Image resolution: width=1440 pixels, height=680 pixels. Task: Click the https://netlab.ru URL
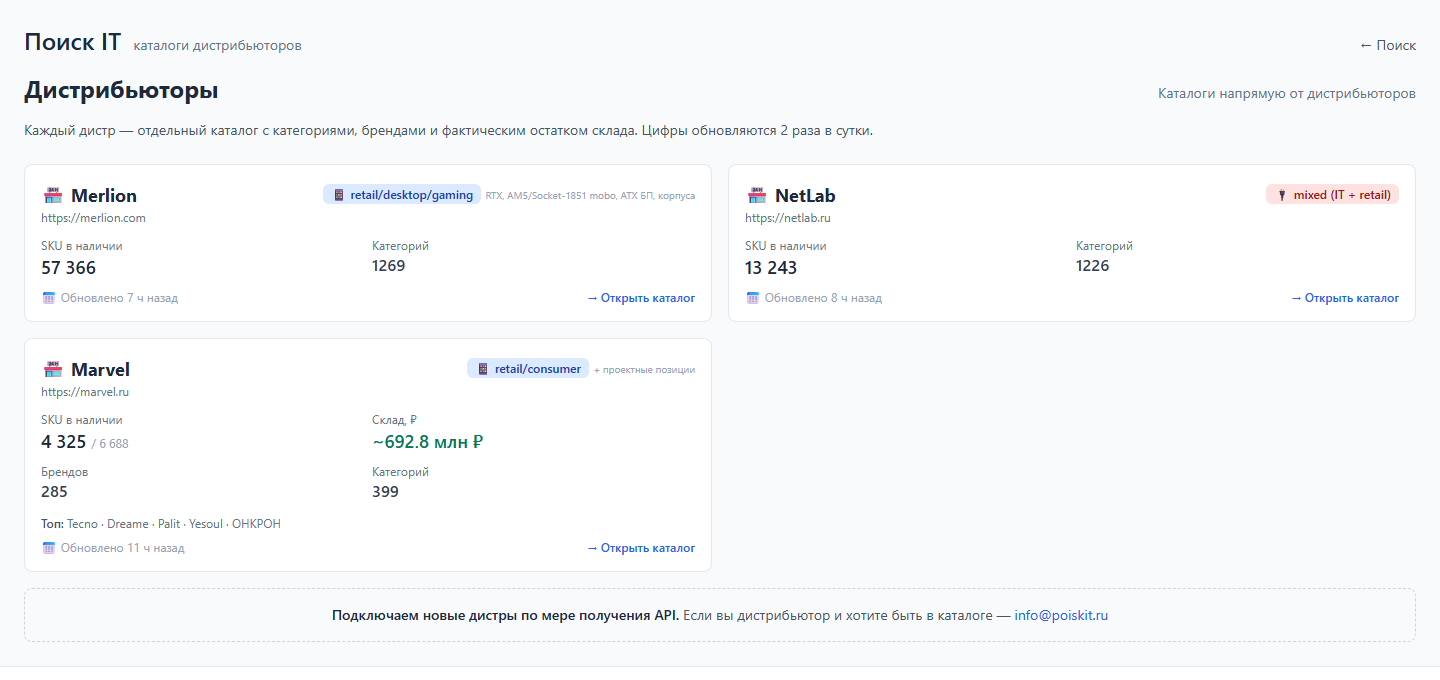tap(788, 218)
